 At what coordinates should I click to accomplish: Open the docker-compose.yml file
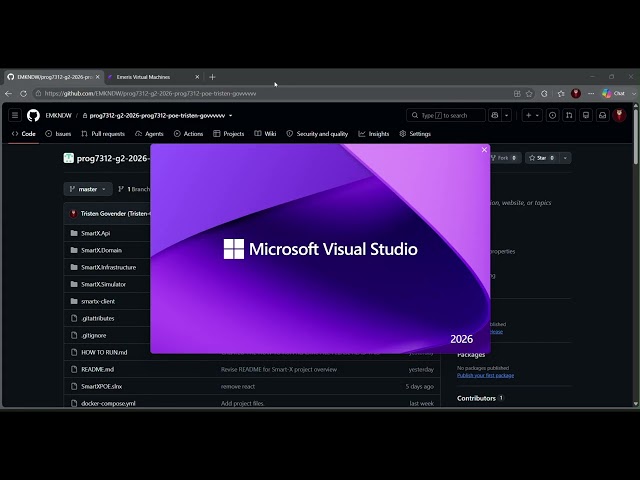[x=108, y=403]
